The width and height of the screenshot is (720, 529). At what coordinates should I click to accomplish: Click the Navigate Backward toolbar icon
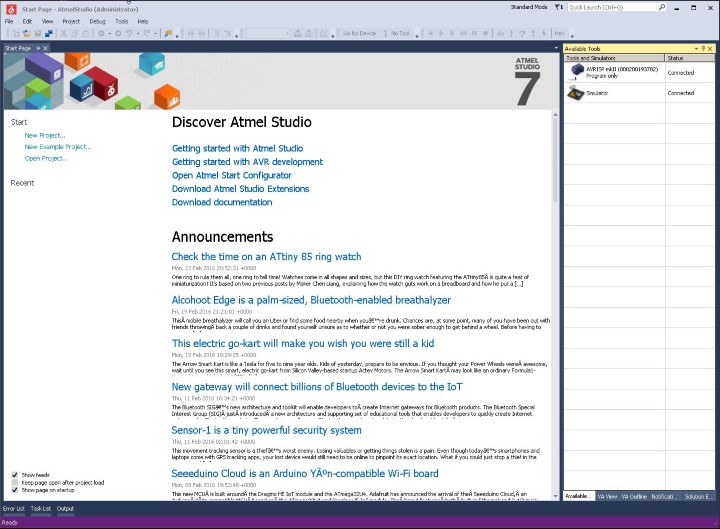tap(101, 34)
